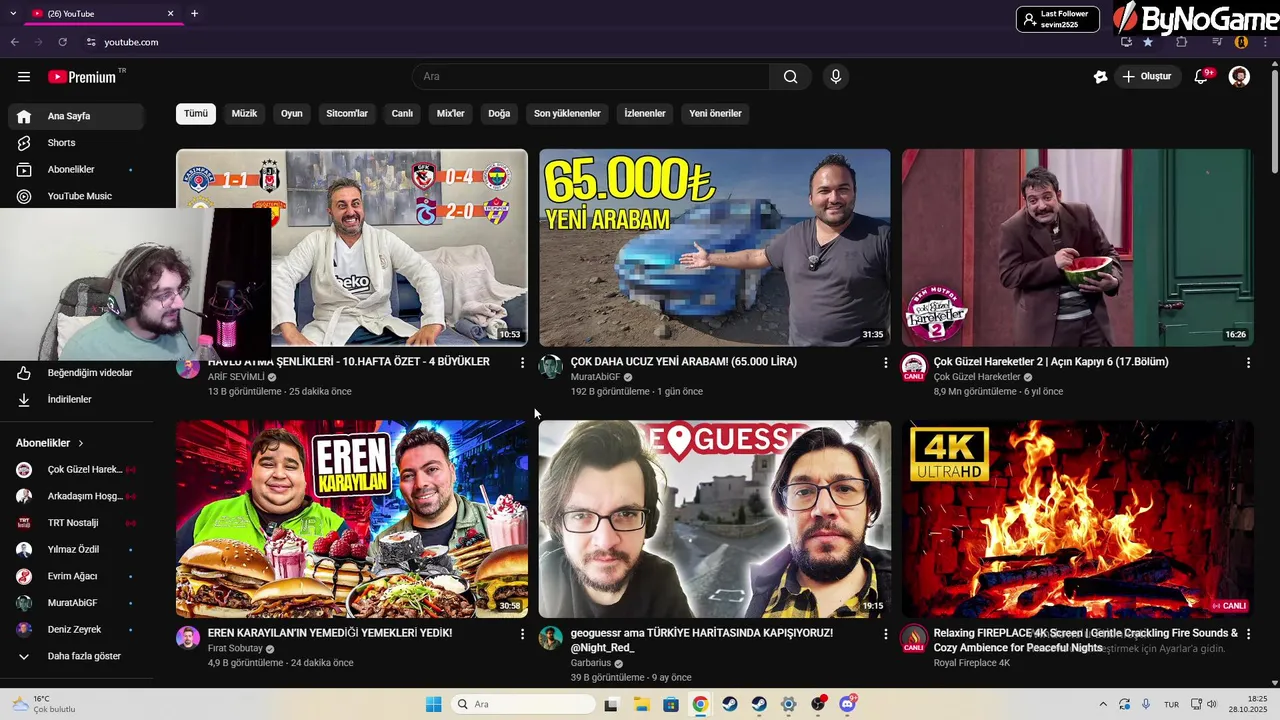This screenshot has width=1280, height=720.
Task: Open options for geoguessr video
Action: [885, 634]
